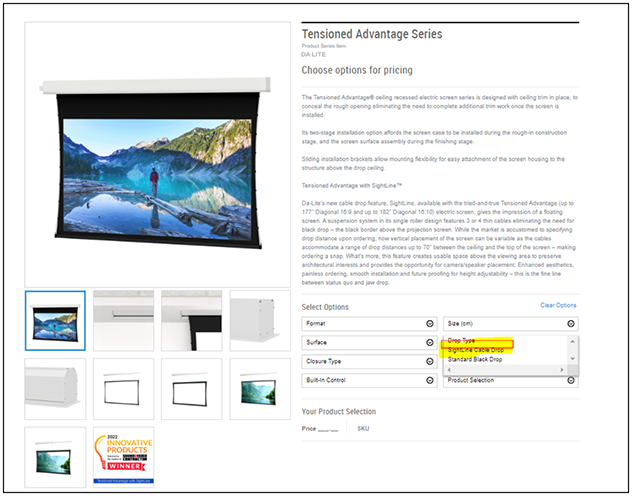The image size is (632, 496).
Task: Click the Clear Options link
Action: pyautogui.click(x=558, y=305)
